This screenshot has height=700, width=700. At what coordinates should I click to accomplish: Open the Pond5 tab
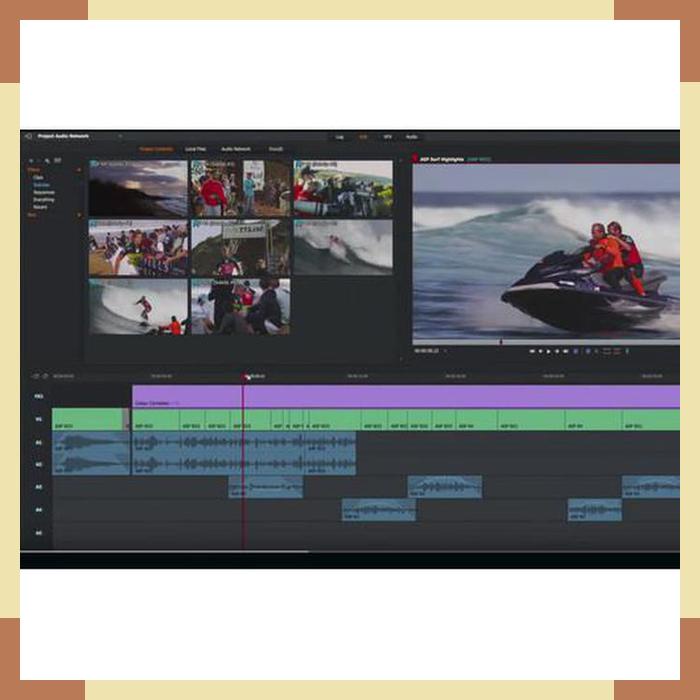pyautogui.click(x=276, y=149)
